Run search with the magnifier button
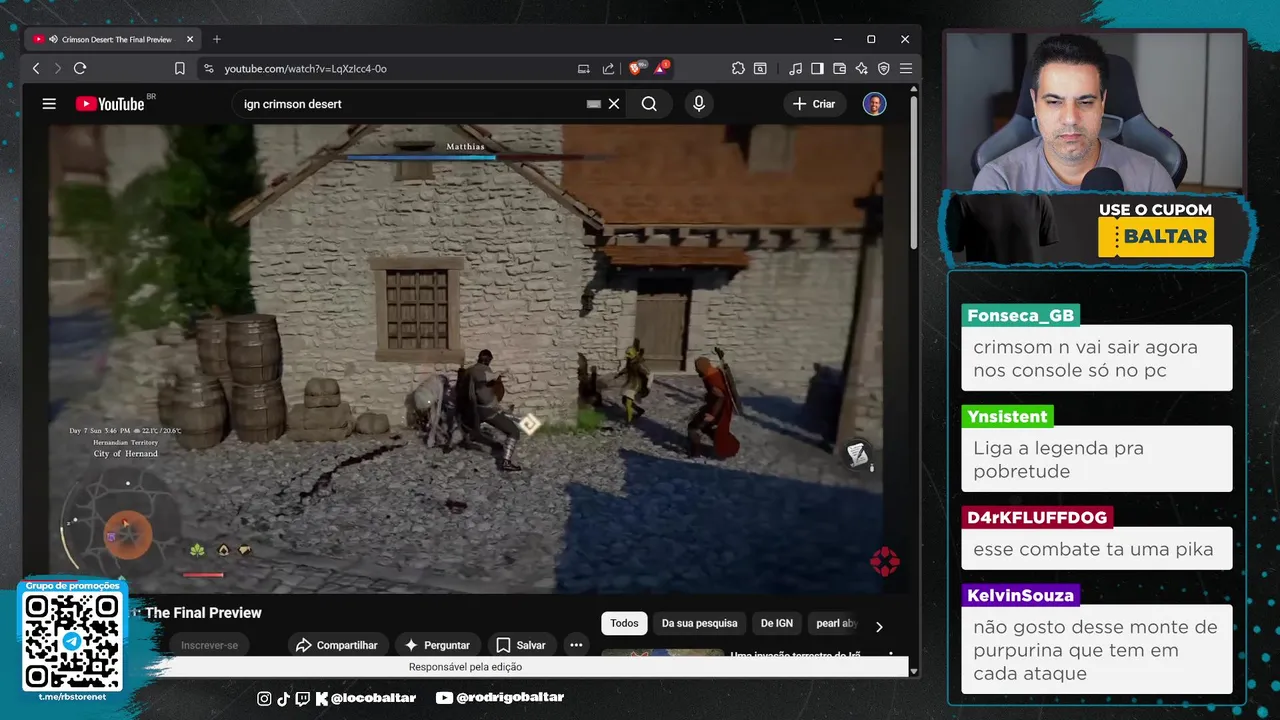This screenshot has height=720, width=1280. tap(649, 104)
